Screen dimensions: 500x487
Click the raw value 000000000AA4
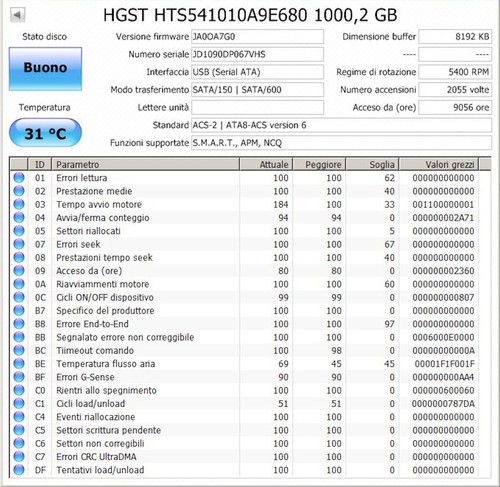click(443, 377)
